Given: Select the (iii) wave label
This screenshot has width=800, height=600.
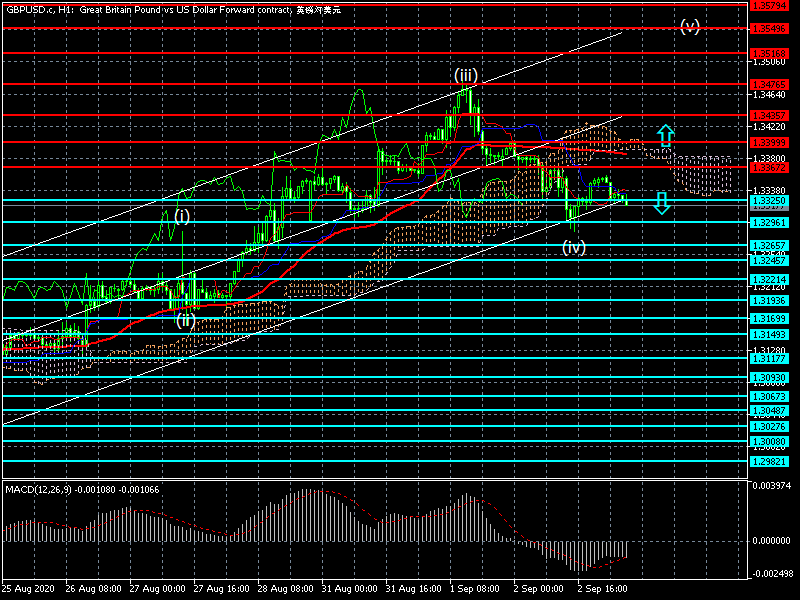Looking at the screenshot, I should [x=466, y=76].
